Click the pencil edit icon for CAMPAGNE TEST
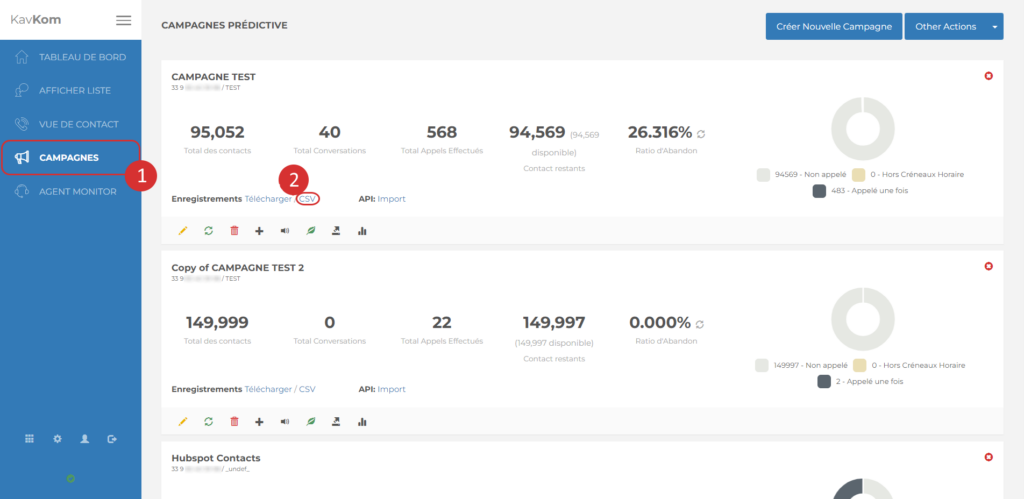Screen dimensions: 1024x499 coord(183,231)
